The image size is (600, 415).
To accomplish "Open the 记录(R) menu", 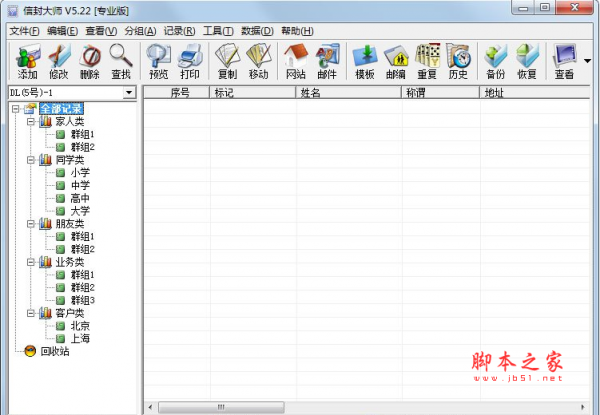I will coord(179,31).
